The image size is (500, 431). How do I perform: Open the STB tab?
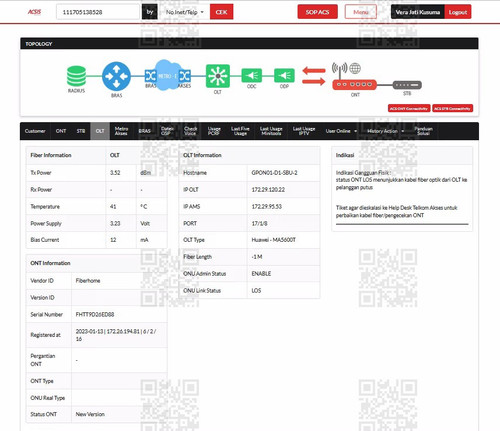point(81,131)
